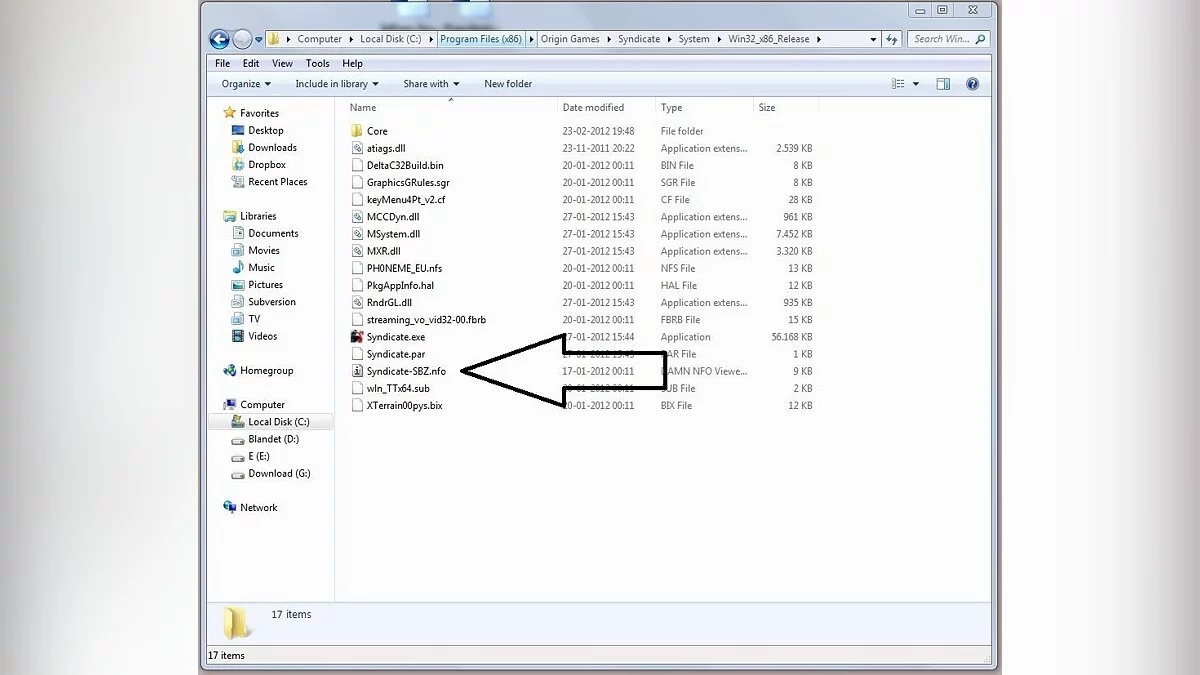Select the MXR.dll file name
Image resolution: width=1200 pixels, height=675 pixels.
tap(383, 251)
